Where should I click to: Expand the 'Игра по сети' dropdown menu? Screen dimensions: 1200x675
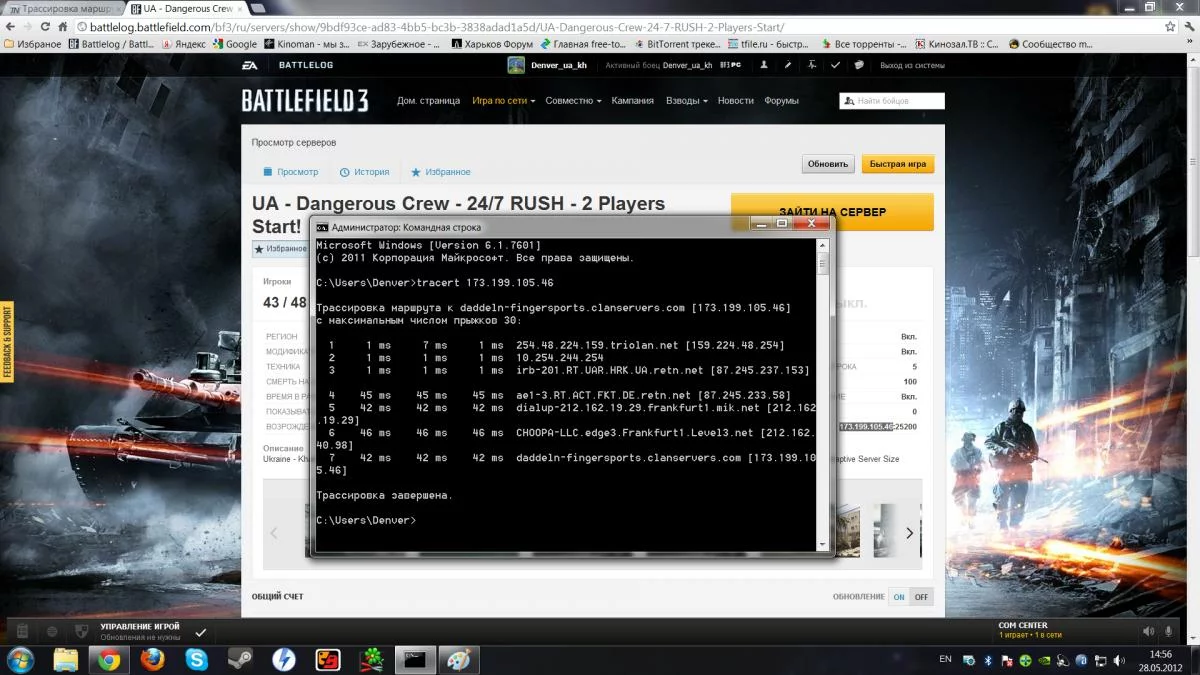pyautogui.click(x=503, y=101)
